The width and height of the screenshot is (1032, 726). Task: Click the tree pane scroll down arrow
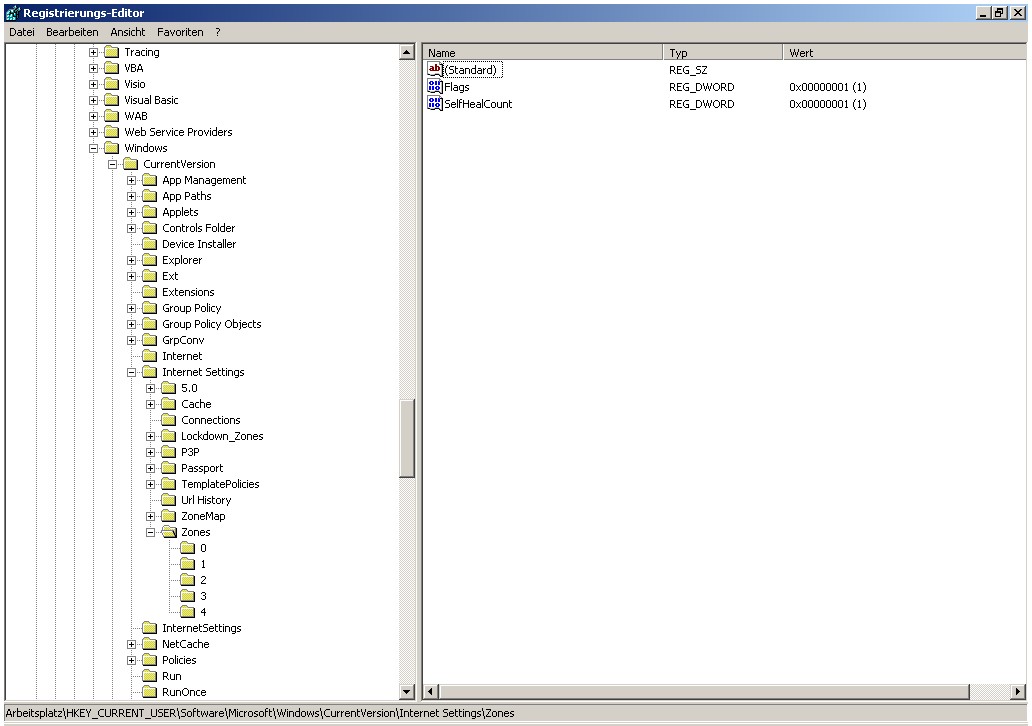407,691
